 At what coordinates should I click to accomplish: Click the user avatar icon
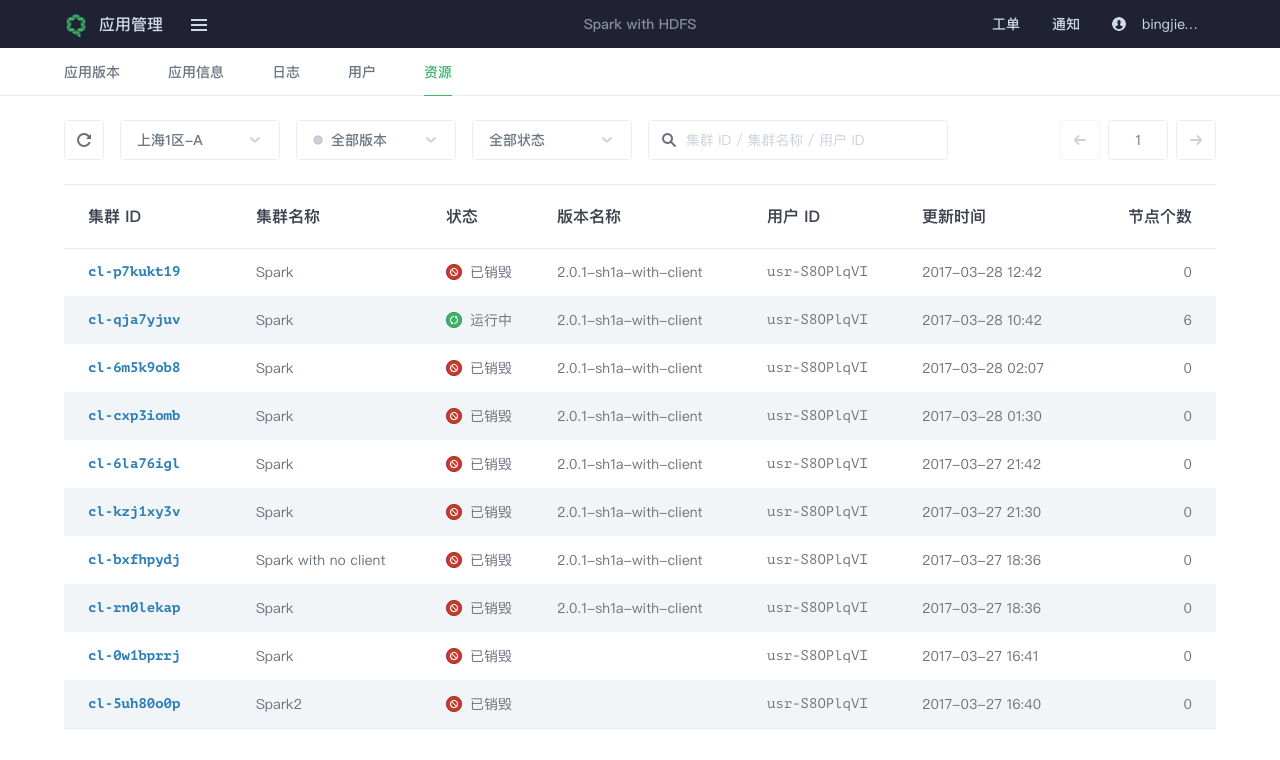click(1119, 24)
